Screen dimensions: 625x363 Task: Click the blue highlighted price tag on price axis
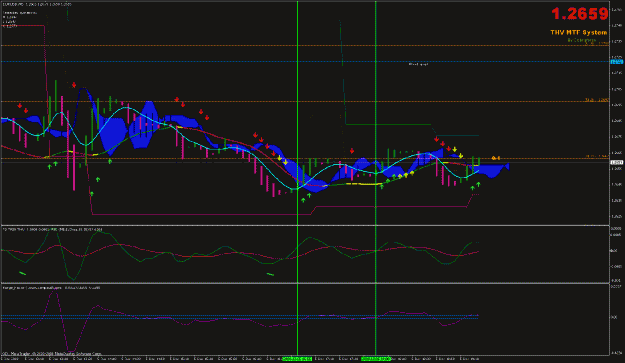[617, 62]
